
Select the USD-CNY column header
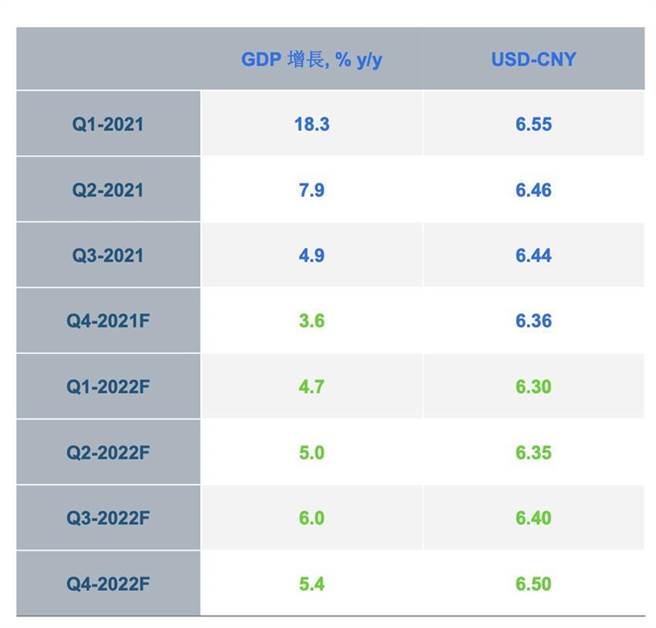coord(533,59)
